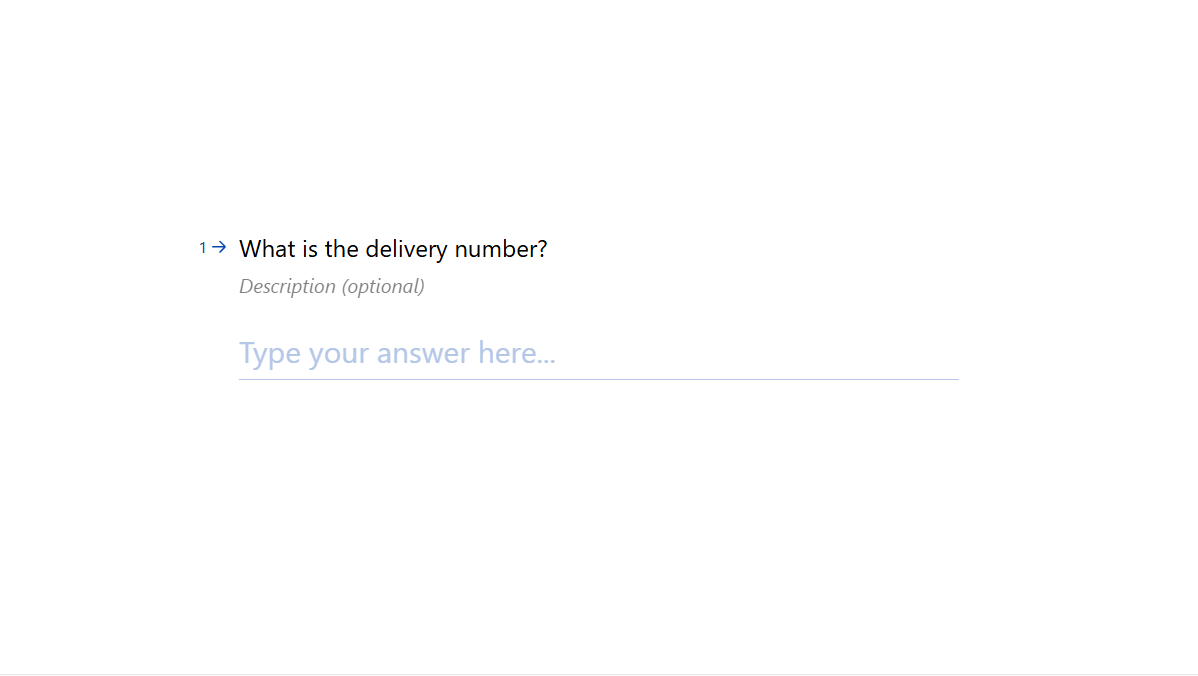This screenshot has height=676, width=1198.
Task: Select the question number 1 indicator
Action: click(x=203, y=247)
